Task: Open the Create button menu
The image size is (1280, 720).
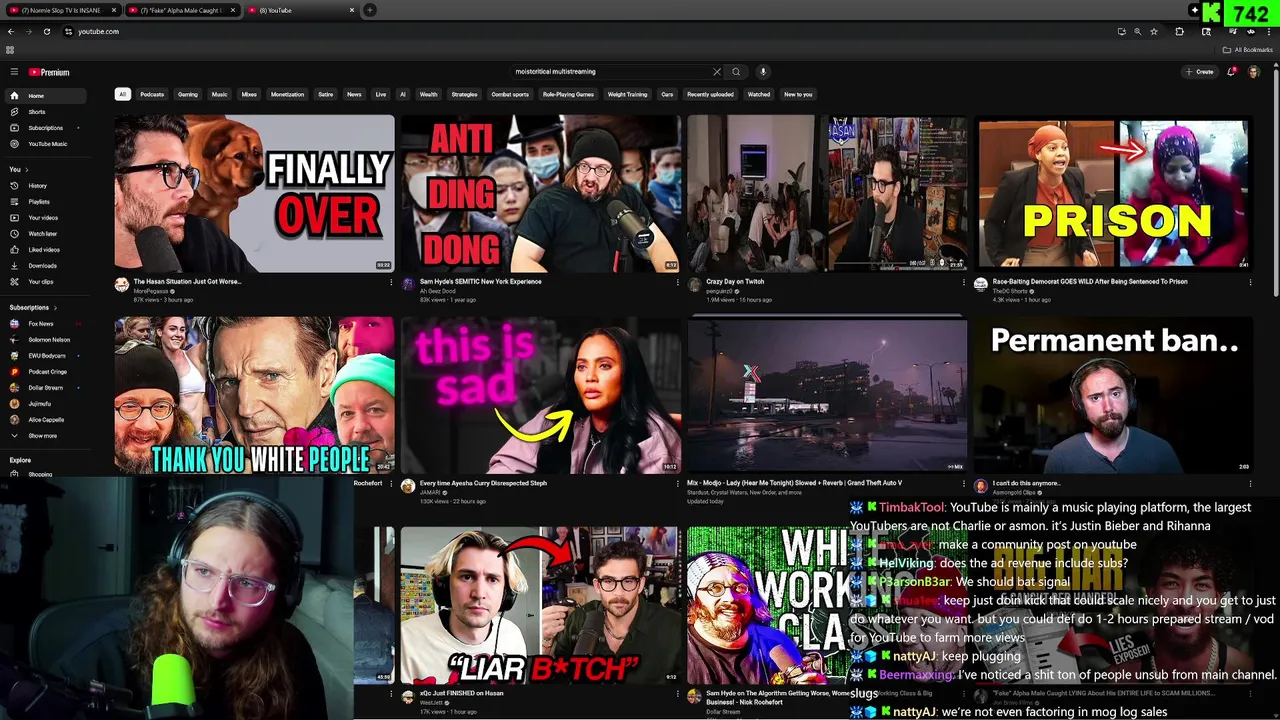Action: pyautogui.click(x=1199, y=72)
